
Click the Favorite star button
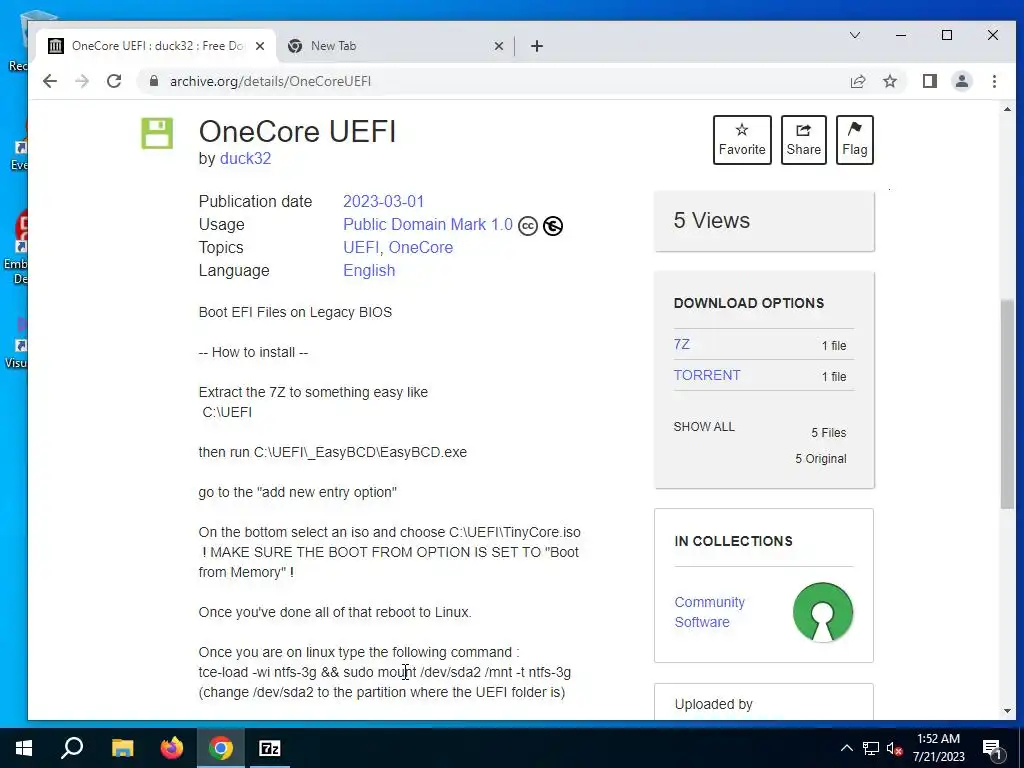(x=742, y=140)
